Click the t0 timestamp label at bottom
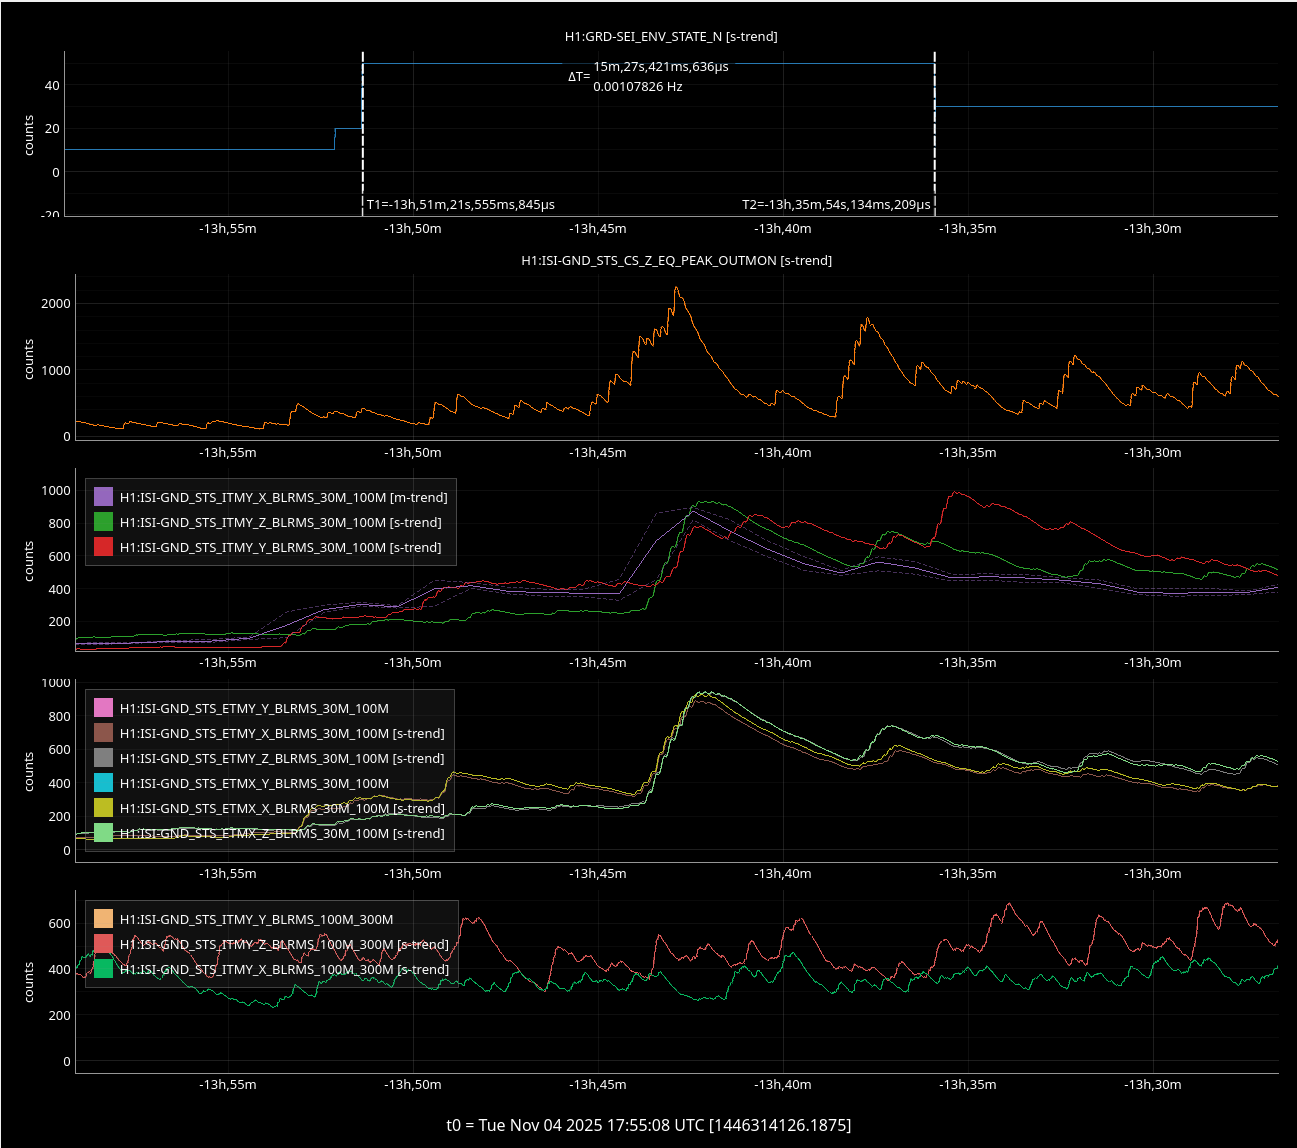 click(648, 1125)
